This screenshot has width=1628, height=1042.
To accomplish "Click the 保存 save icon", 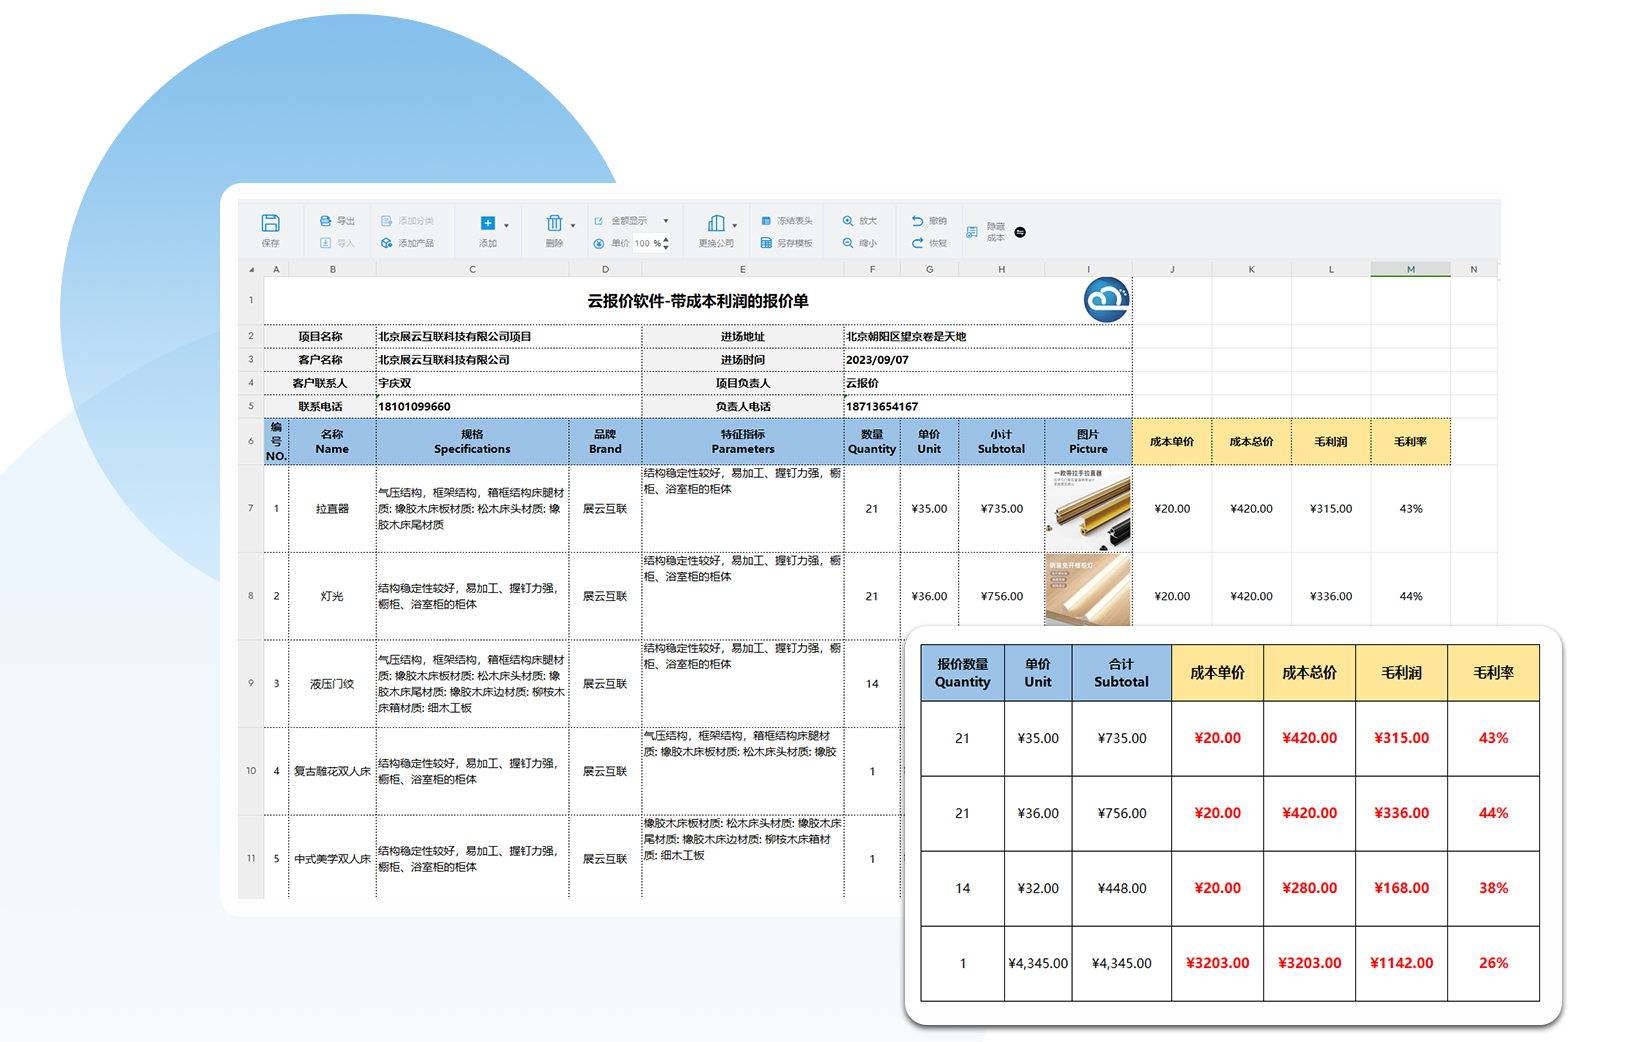I will (x=270, y=223).
